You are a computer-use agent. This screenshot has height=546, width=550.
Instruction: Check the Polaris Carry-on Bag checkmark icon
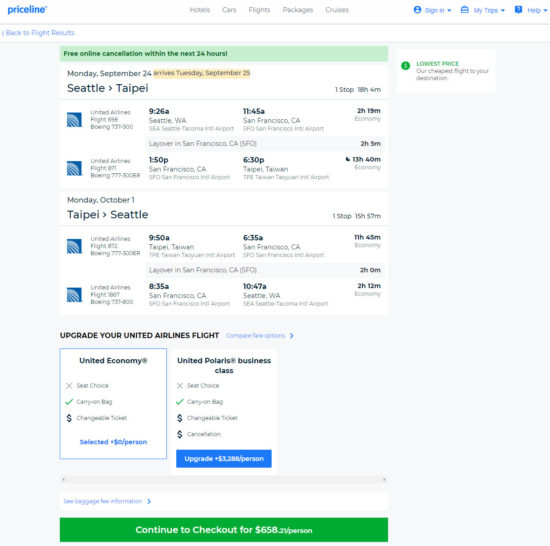(180, 402)
